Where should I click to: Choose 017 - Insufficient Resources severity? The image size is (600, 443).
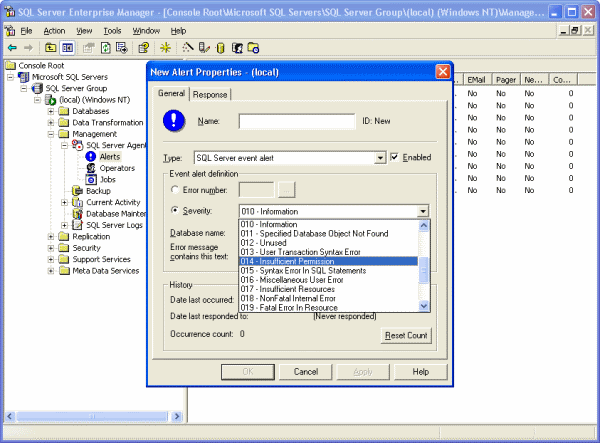(328, 289)
